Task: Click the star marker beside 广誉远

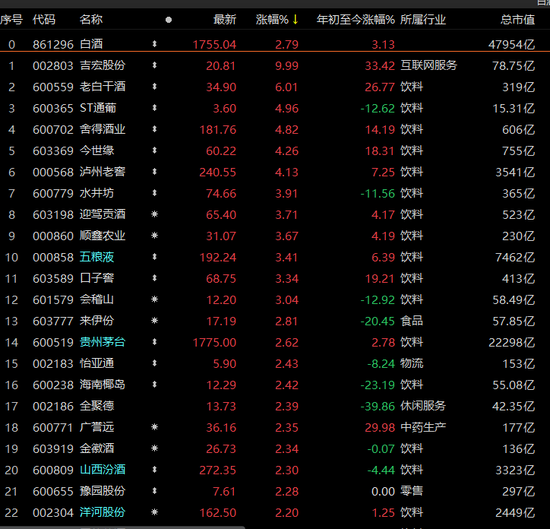Action: [x=154, y=427]
